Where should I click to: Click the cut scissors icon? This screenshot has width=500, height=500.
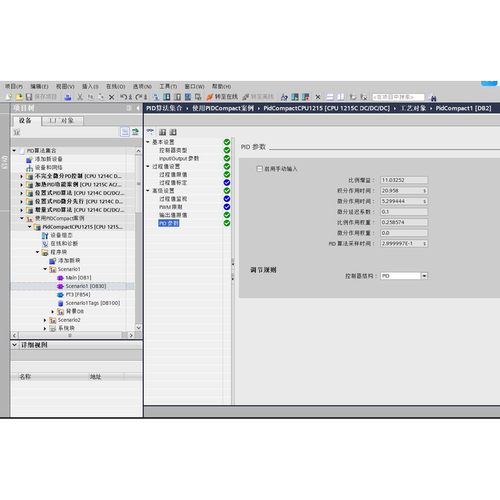pos(80,97)
